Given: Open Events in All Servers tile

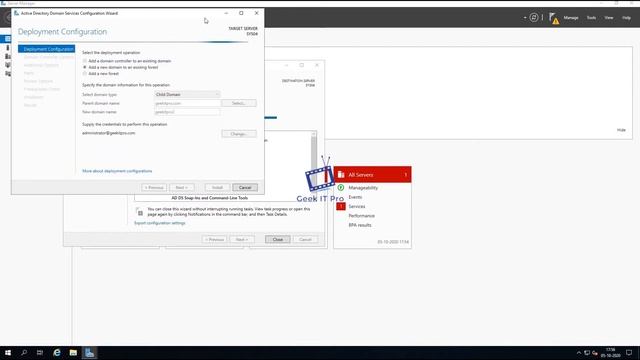Looking at the screenshot, I should (x=355, y=197).
